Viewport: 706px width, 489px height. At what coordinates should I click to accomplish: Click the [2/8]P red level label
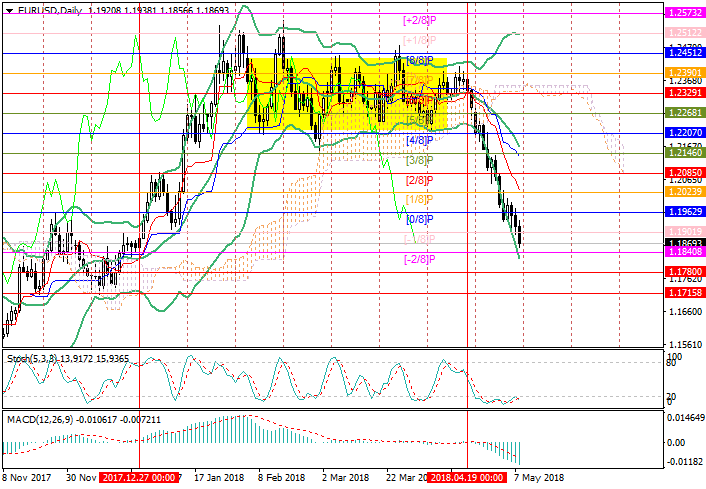[x=418, y=180]
